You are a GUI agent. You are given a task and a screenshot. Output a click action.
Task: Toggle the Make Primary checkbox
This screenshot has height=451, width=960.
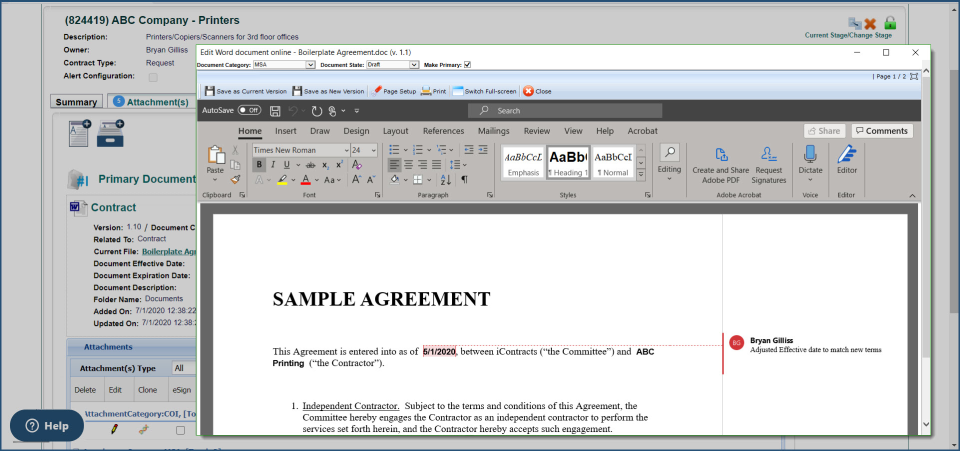pyautogui.click(x=468, y=65)
